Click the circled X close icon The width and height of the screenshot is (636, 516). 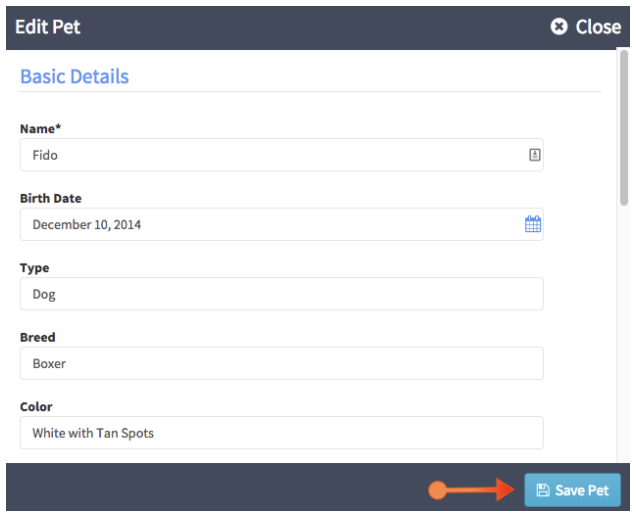(x=559, y=27)
